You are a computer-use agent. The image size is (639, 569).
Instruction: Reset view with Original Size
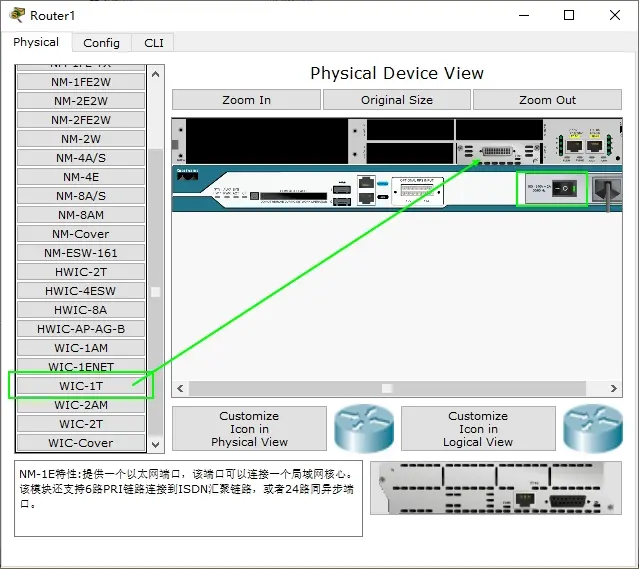[397, 100]
